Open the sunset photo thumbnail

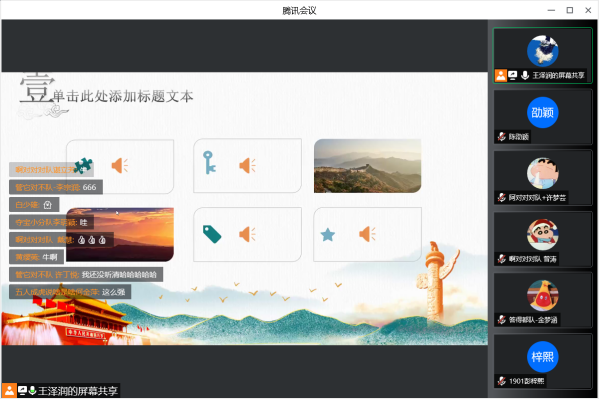coord(120,234)
